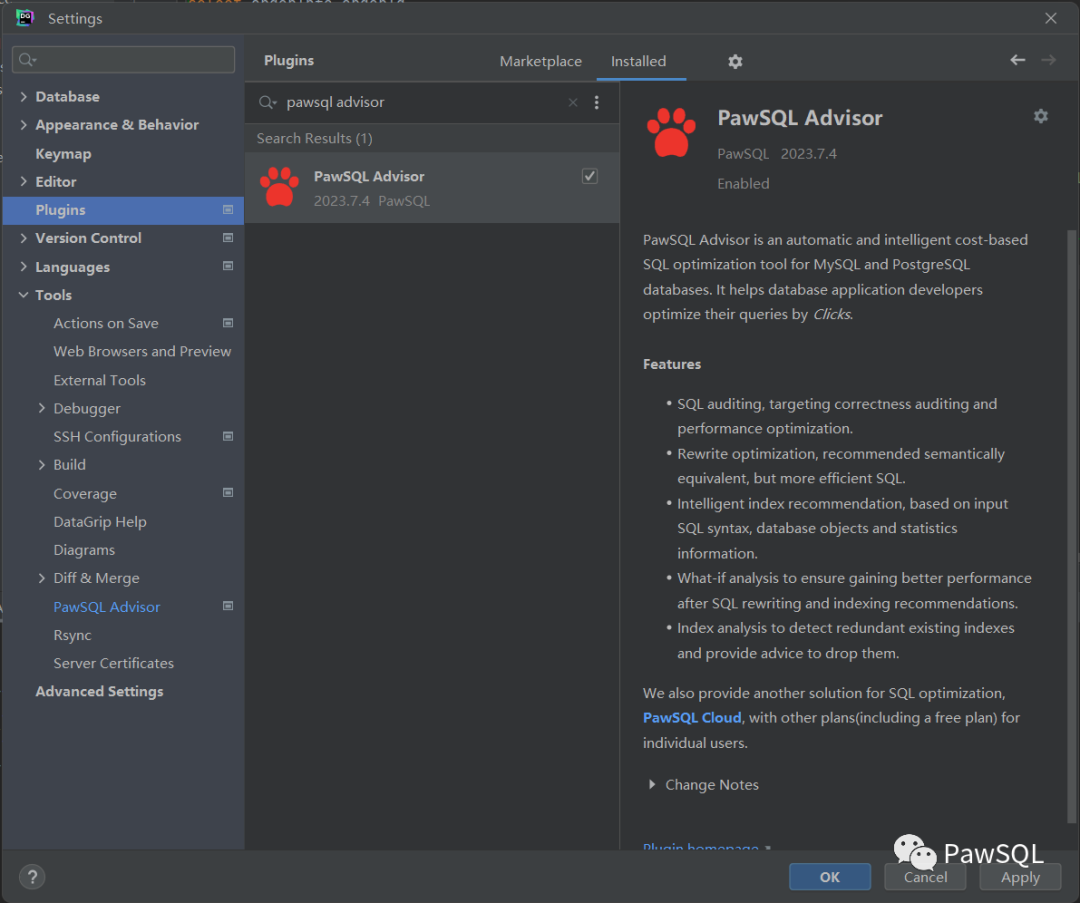Disable the PawSQL Advisor plugin checkbox
The height and width of the screenshot is (903, 1080).
590,176
